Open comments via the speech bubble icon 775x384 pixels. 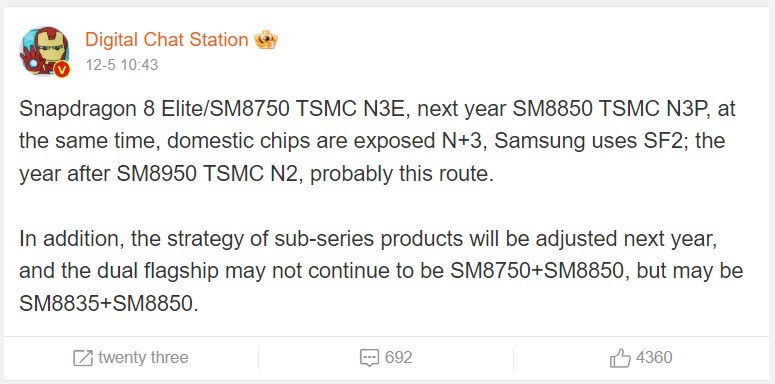click(369, 358)
